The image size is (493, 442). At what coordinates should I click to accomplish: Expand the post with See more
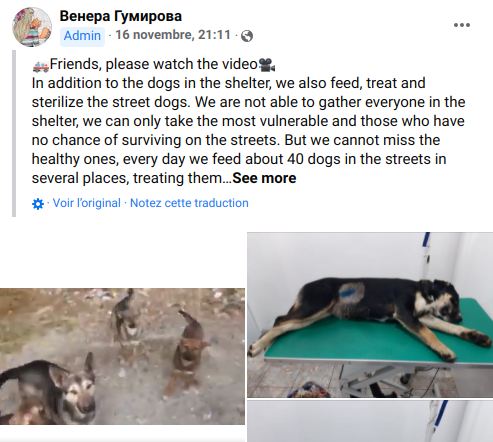pos(264,178)
